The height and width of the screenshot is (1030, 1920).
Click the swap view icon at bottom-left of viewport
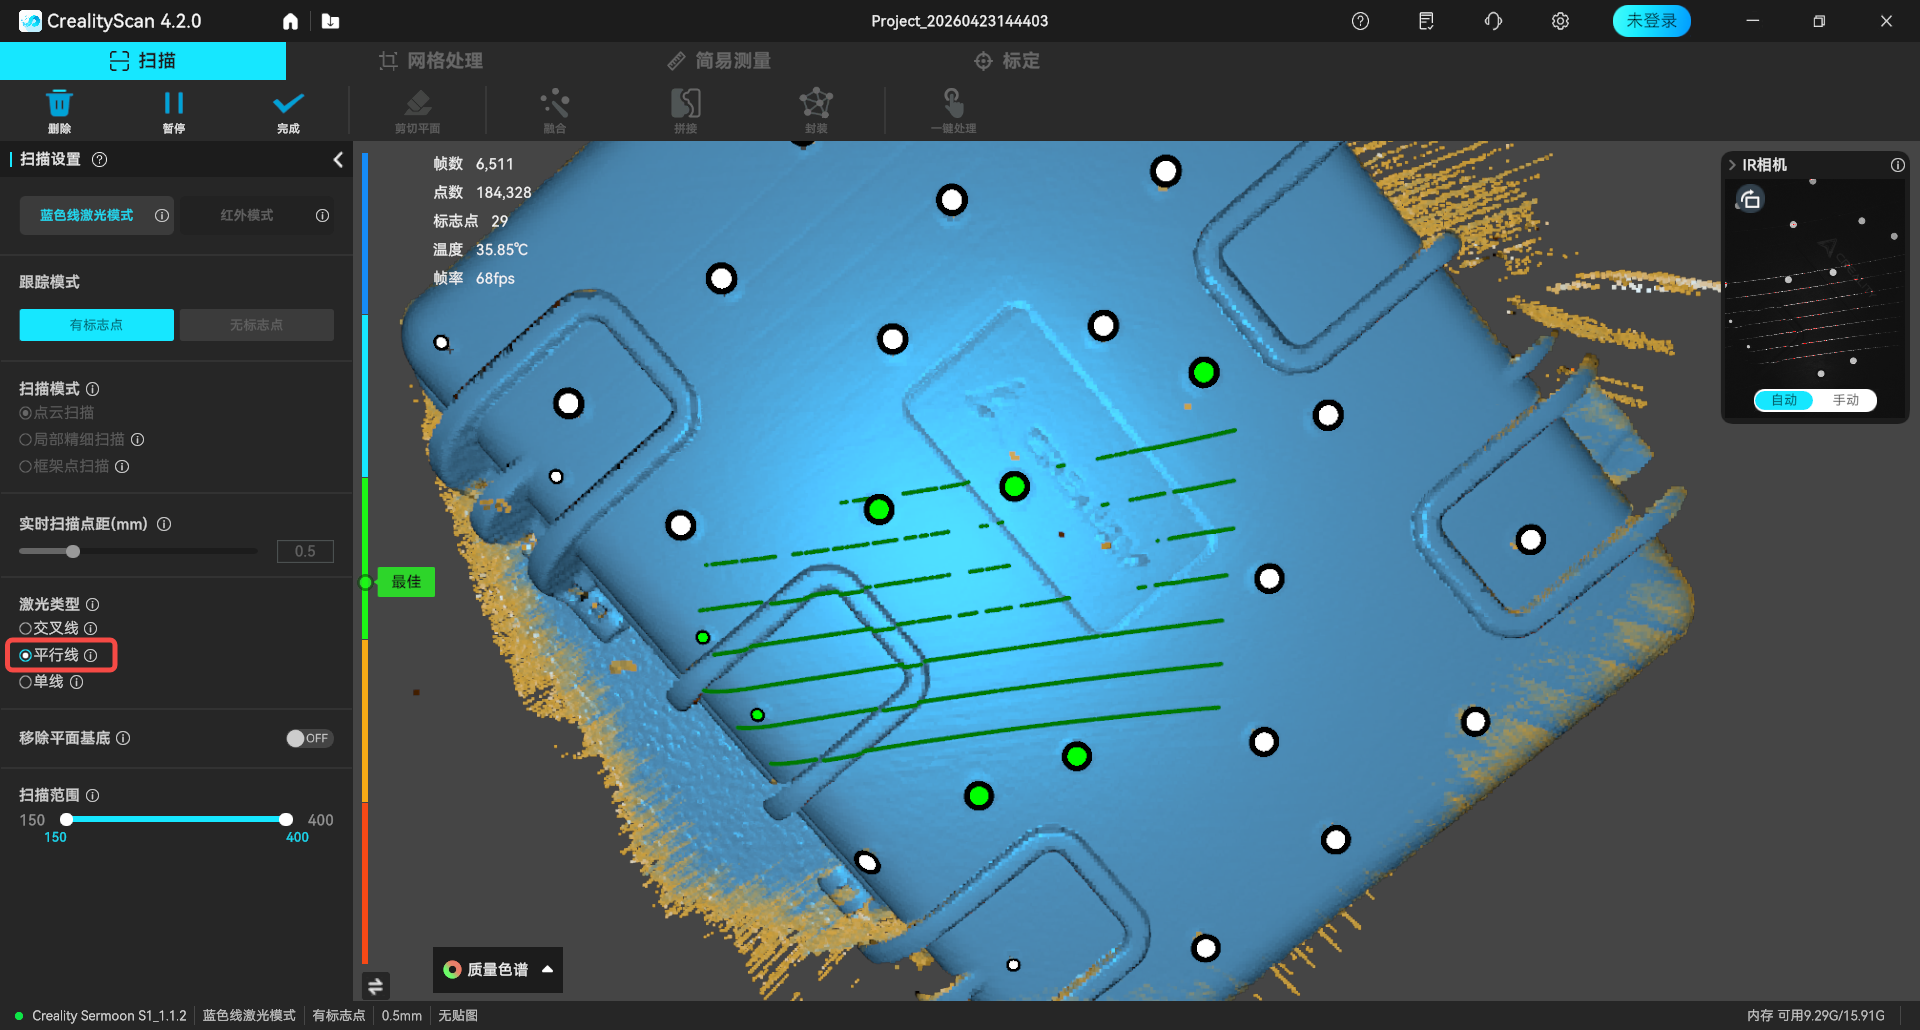(x=376, y=986)
